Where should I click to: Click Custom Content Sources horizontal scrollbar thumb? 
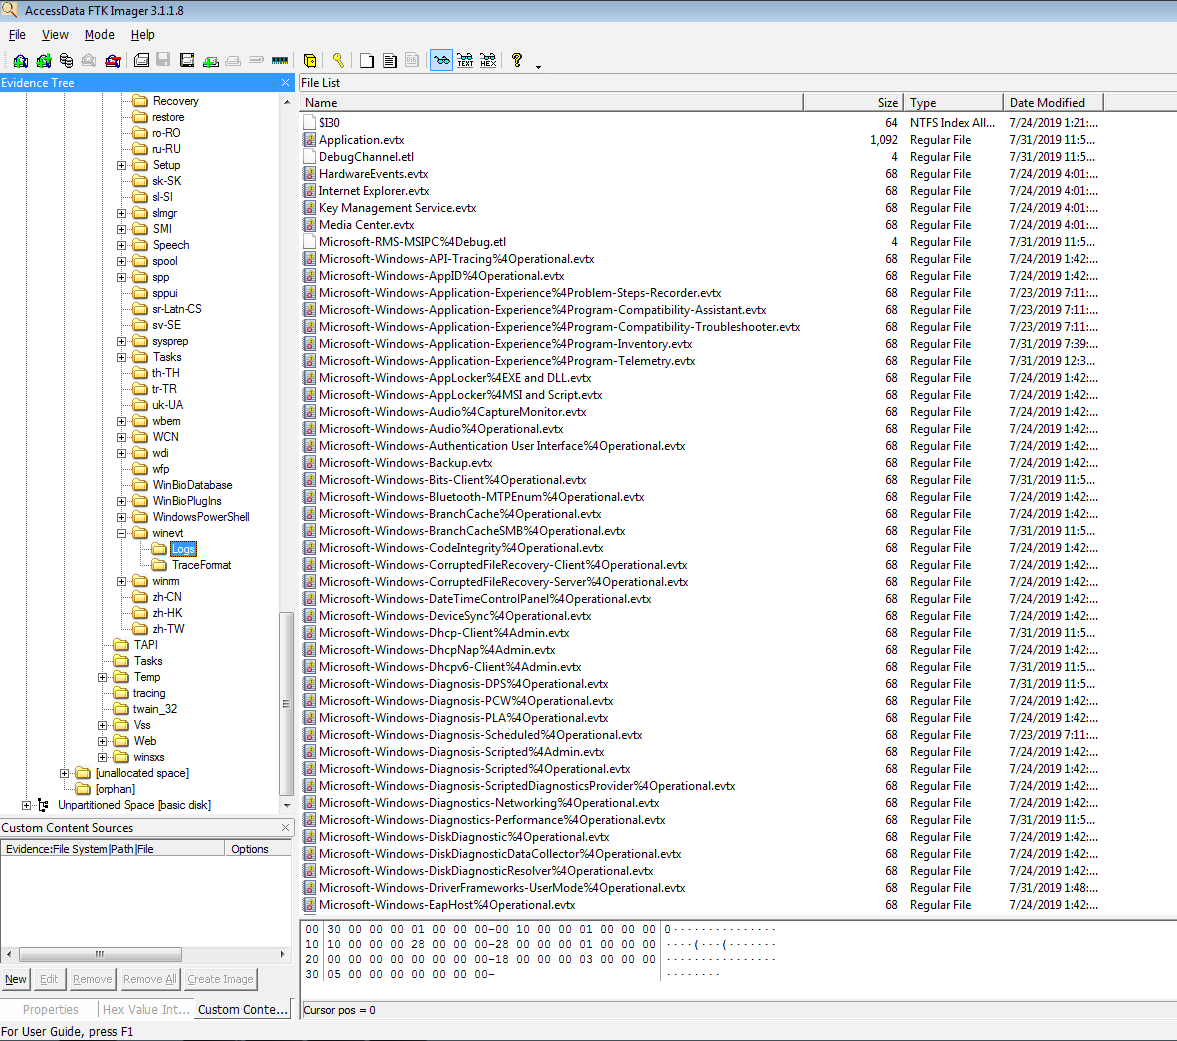point(100,954)
